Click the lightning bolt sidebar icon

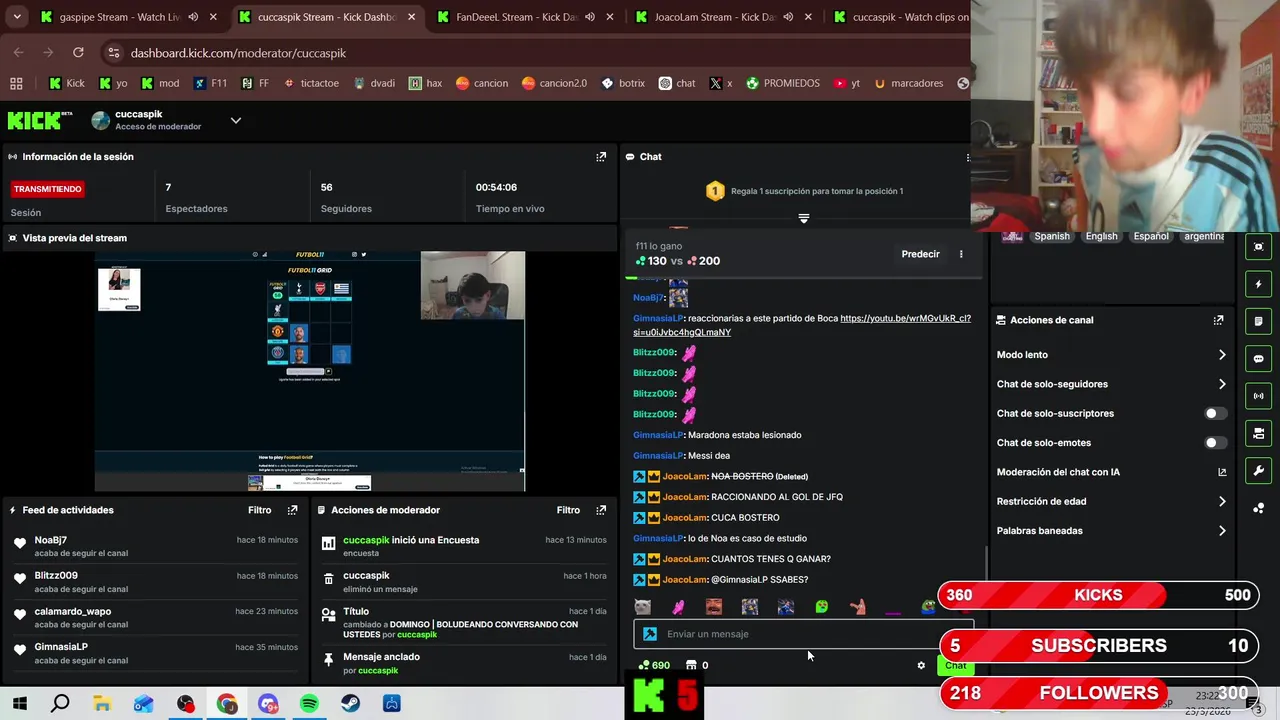[1258, 284]
